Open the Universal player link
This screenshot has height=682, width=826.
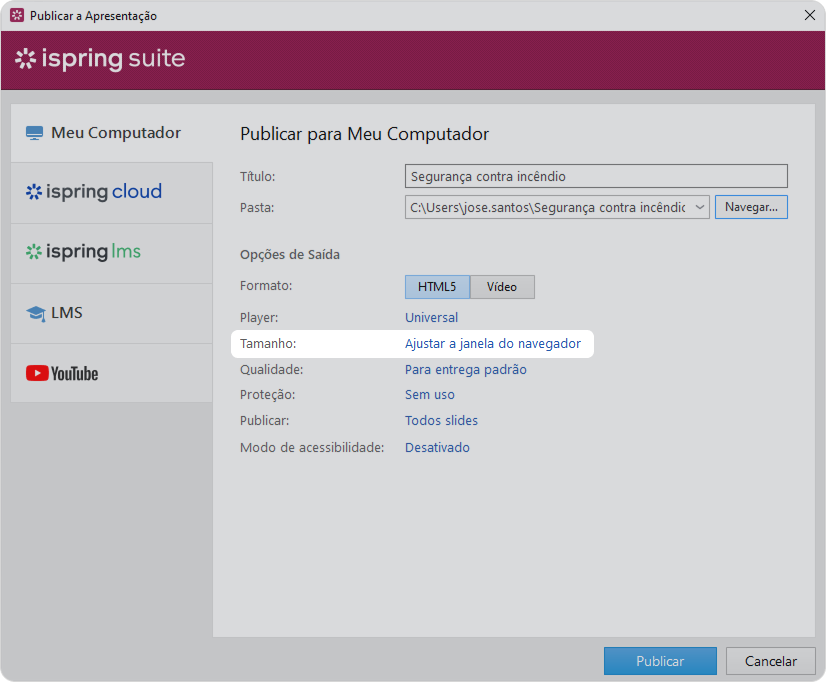(x=431, y=318)
